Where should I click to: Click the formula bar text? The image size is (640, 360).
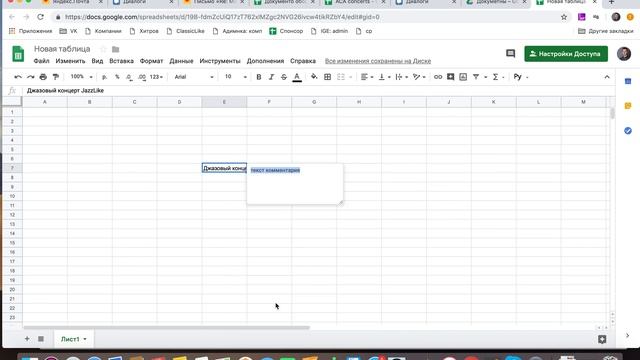[65, 91]
